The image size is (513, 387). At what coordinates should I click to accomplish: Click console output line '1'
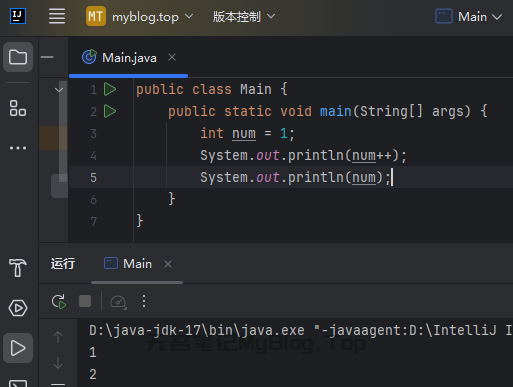pyautogui.click(x=93, y=352)
